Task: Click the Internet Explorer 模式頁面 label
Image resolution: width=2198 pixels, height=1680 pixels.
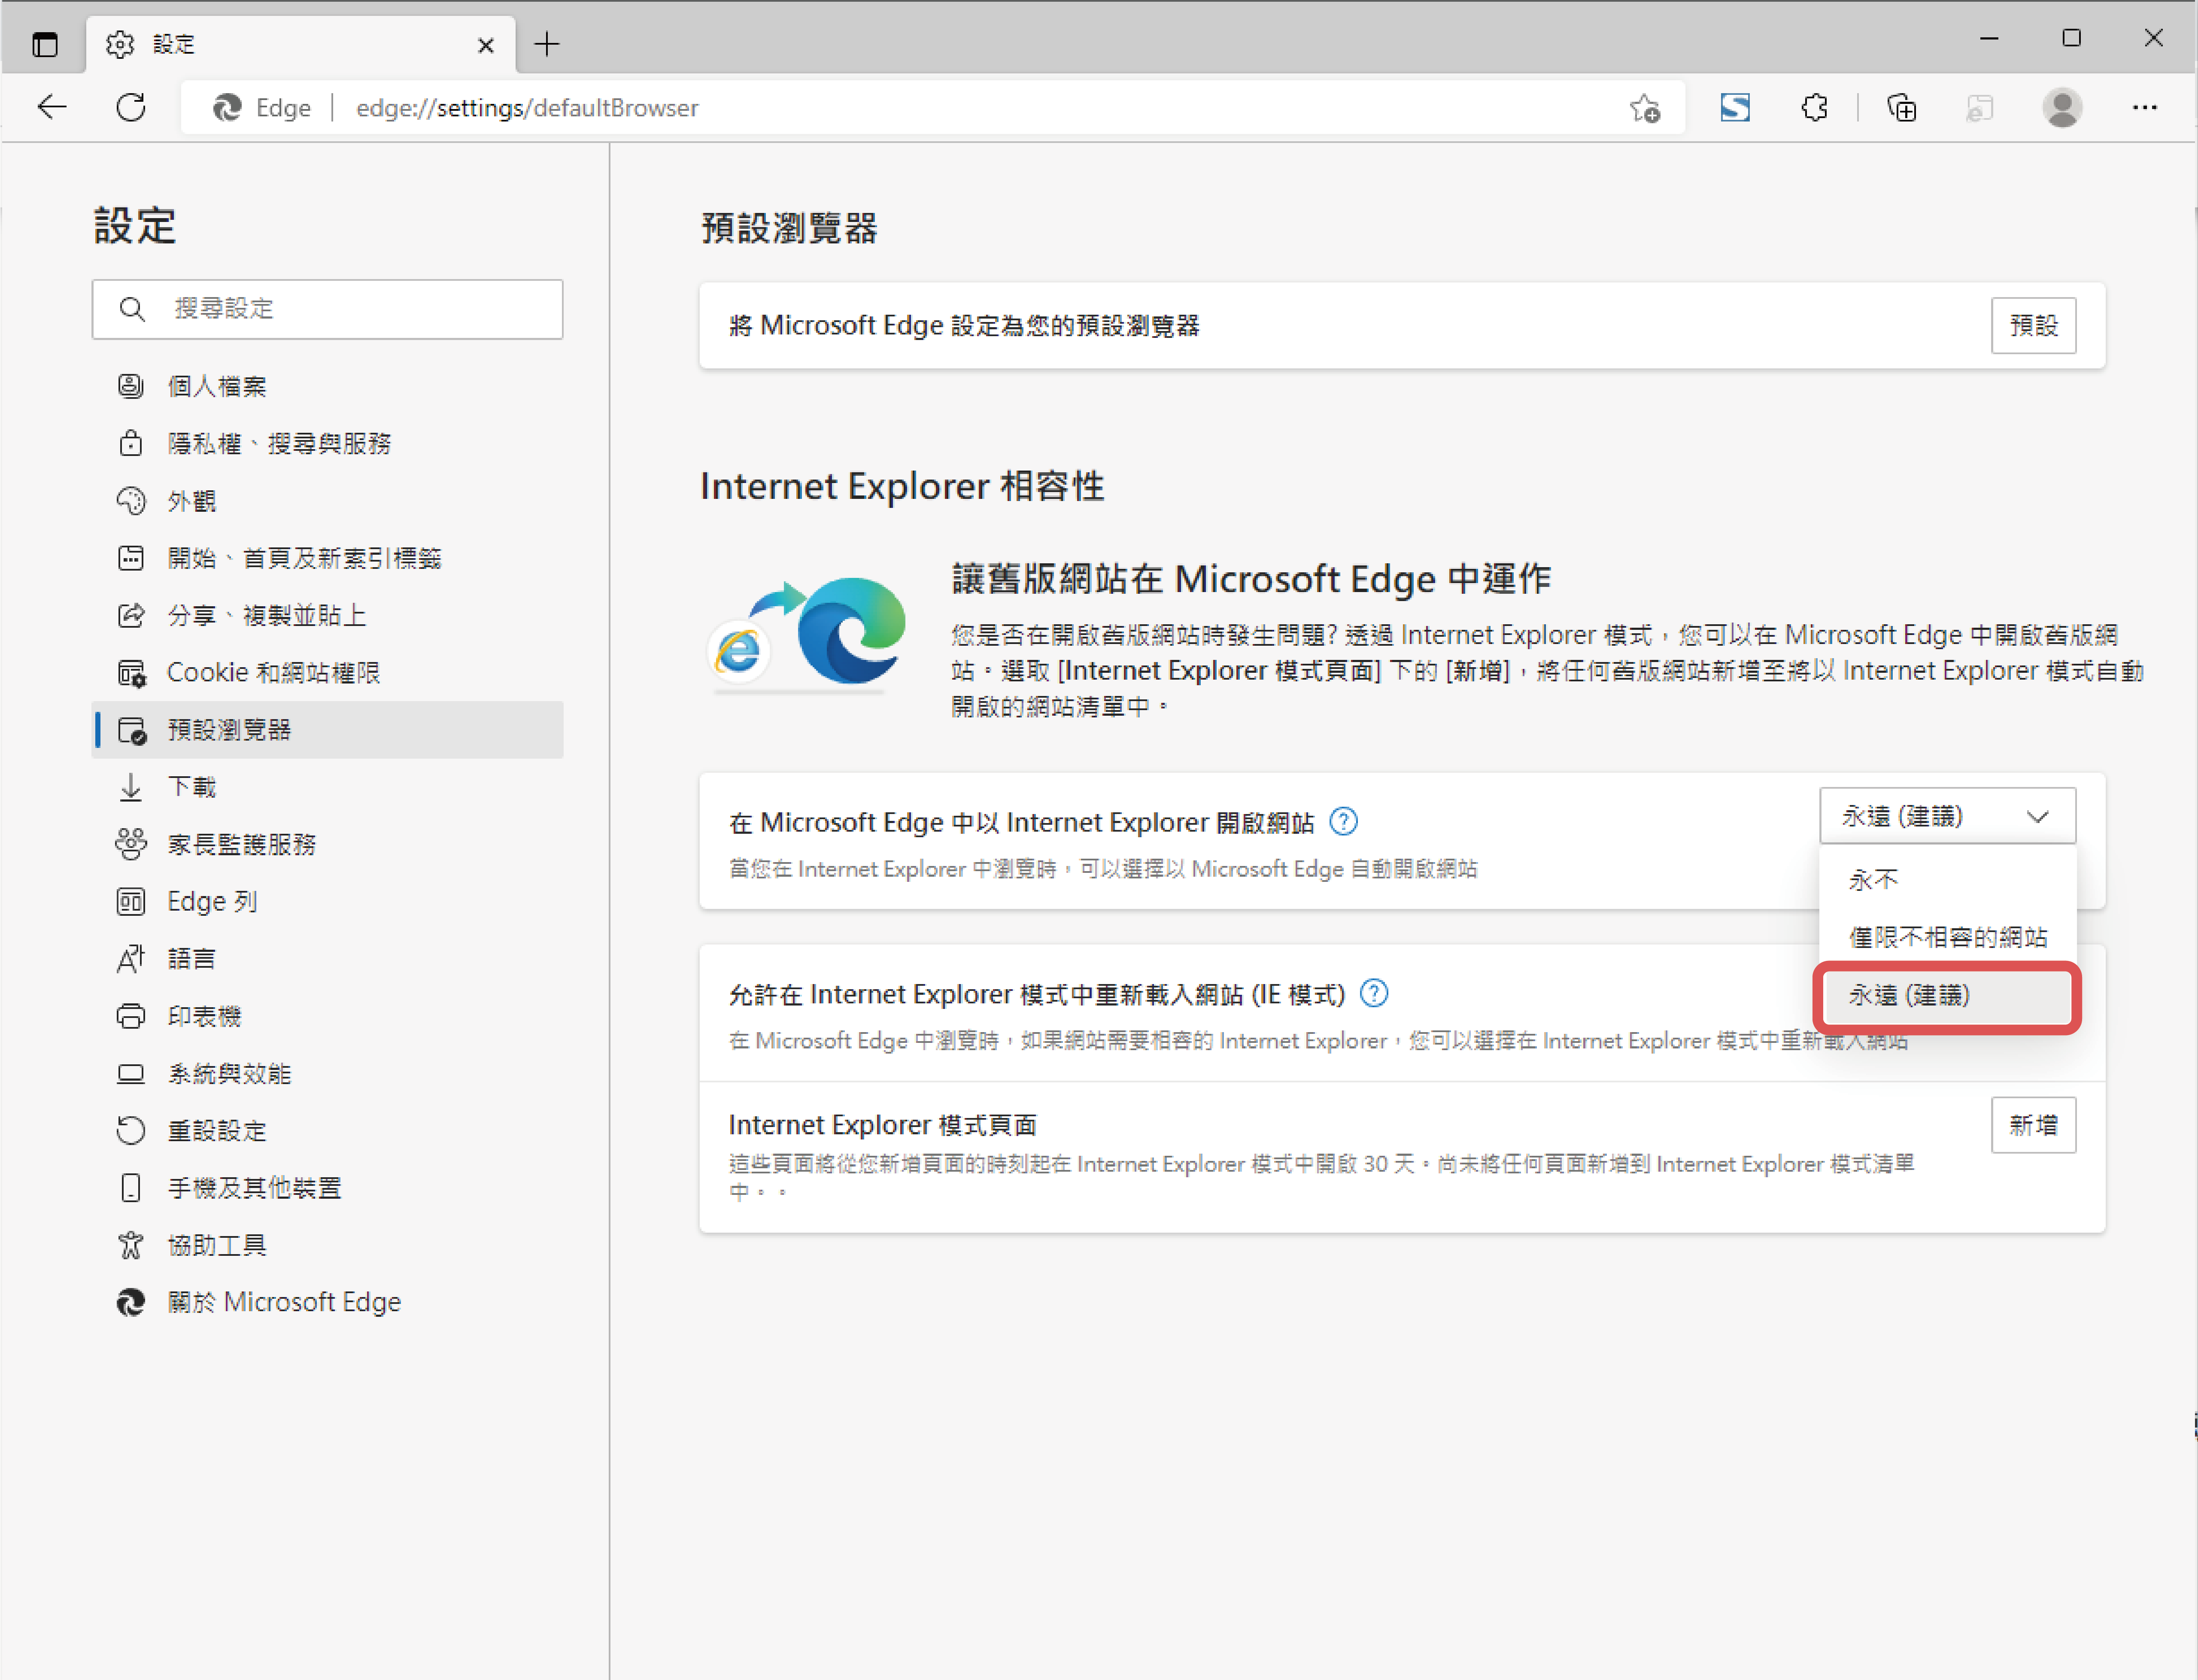Action: 882,1125
